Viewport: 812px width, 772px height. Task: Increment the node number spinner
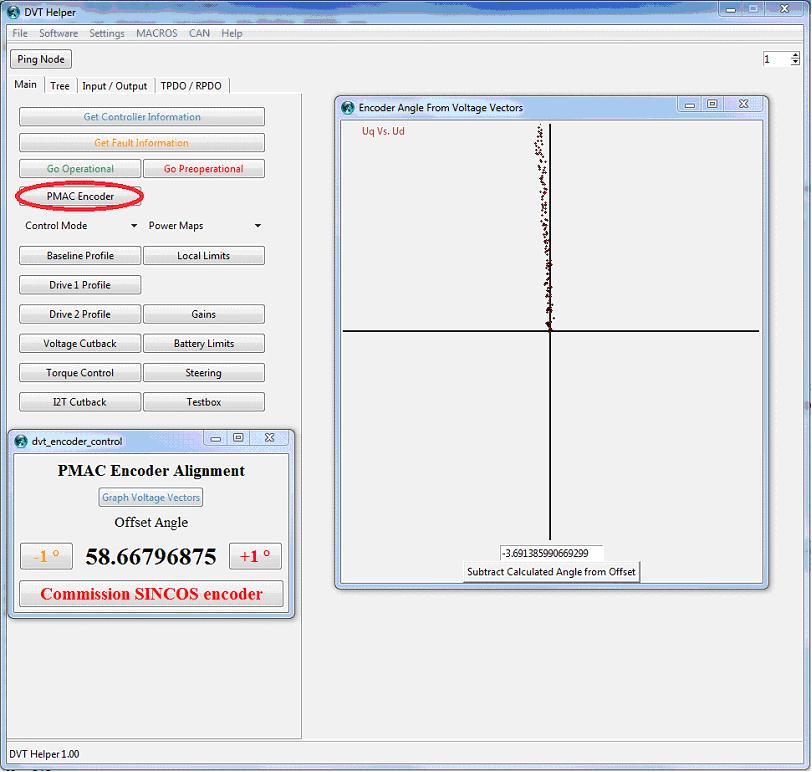click(x=795, y=56)
